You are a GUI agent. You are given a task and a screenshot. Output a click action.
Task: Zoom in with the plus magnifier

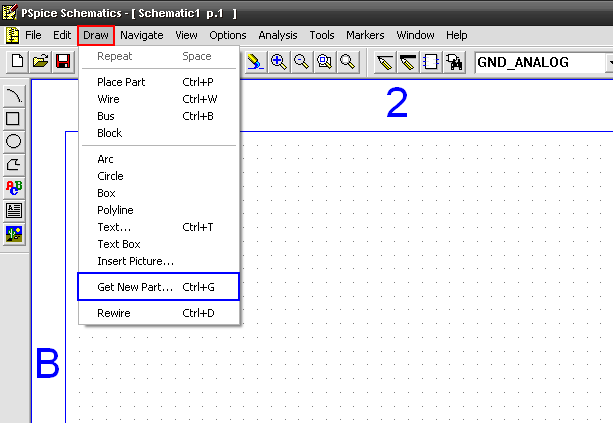point(278,62)
